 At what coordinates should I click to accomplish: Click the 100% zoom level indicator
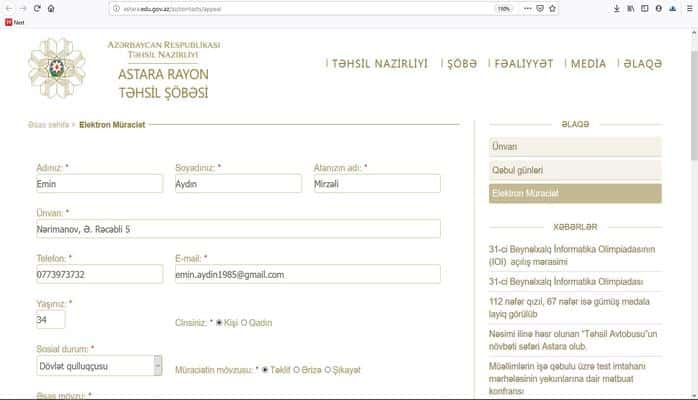(504, 8)
